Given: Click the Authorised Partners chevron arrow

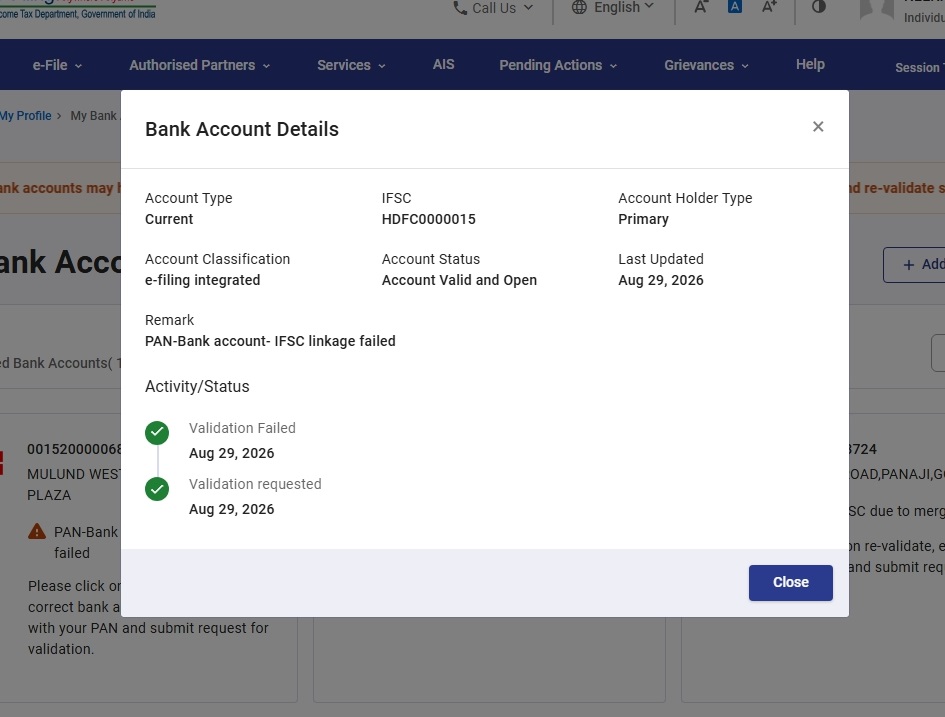Looking at the screenshot, I should coord(266,66).
